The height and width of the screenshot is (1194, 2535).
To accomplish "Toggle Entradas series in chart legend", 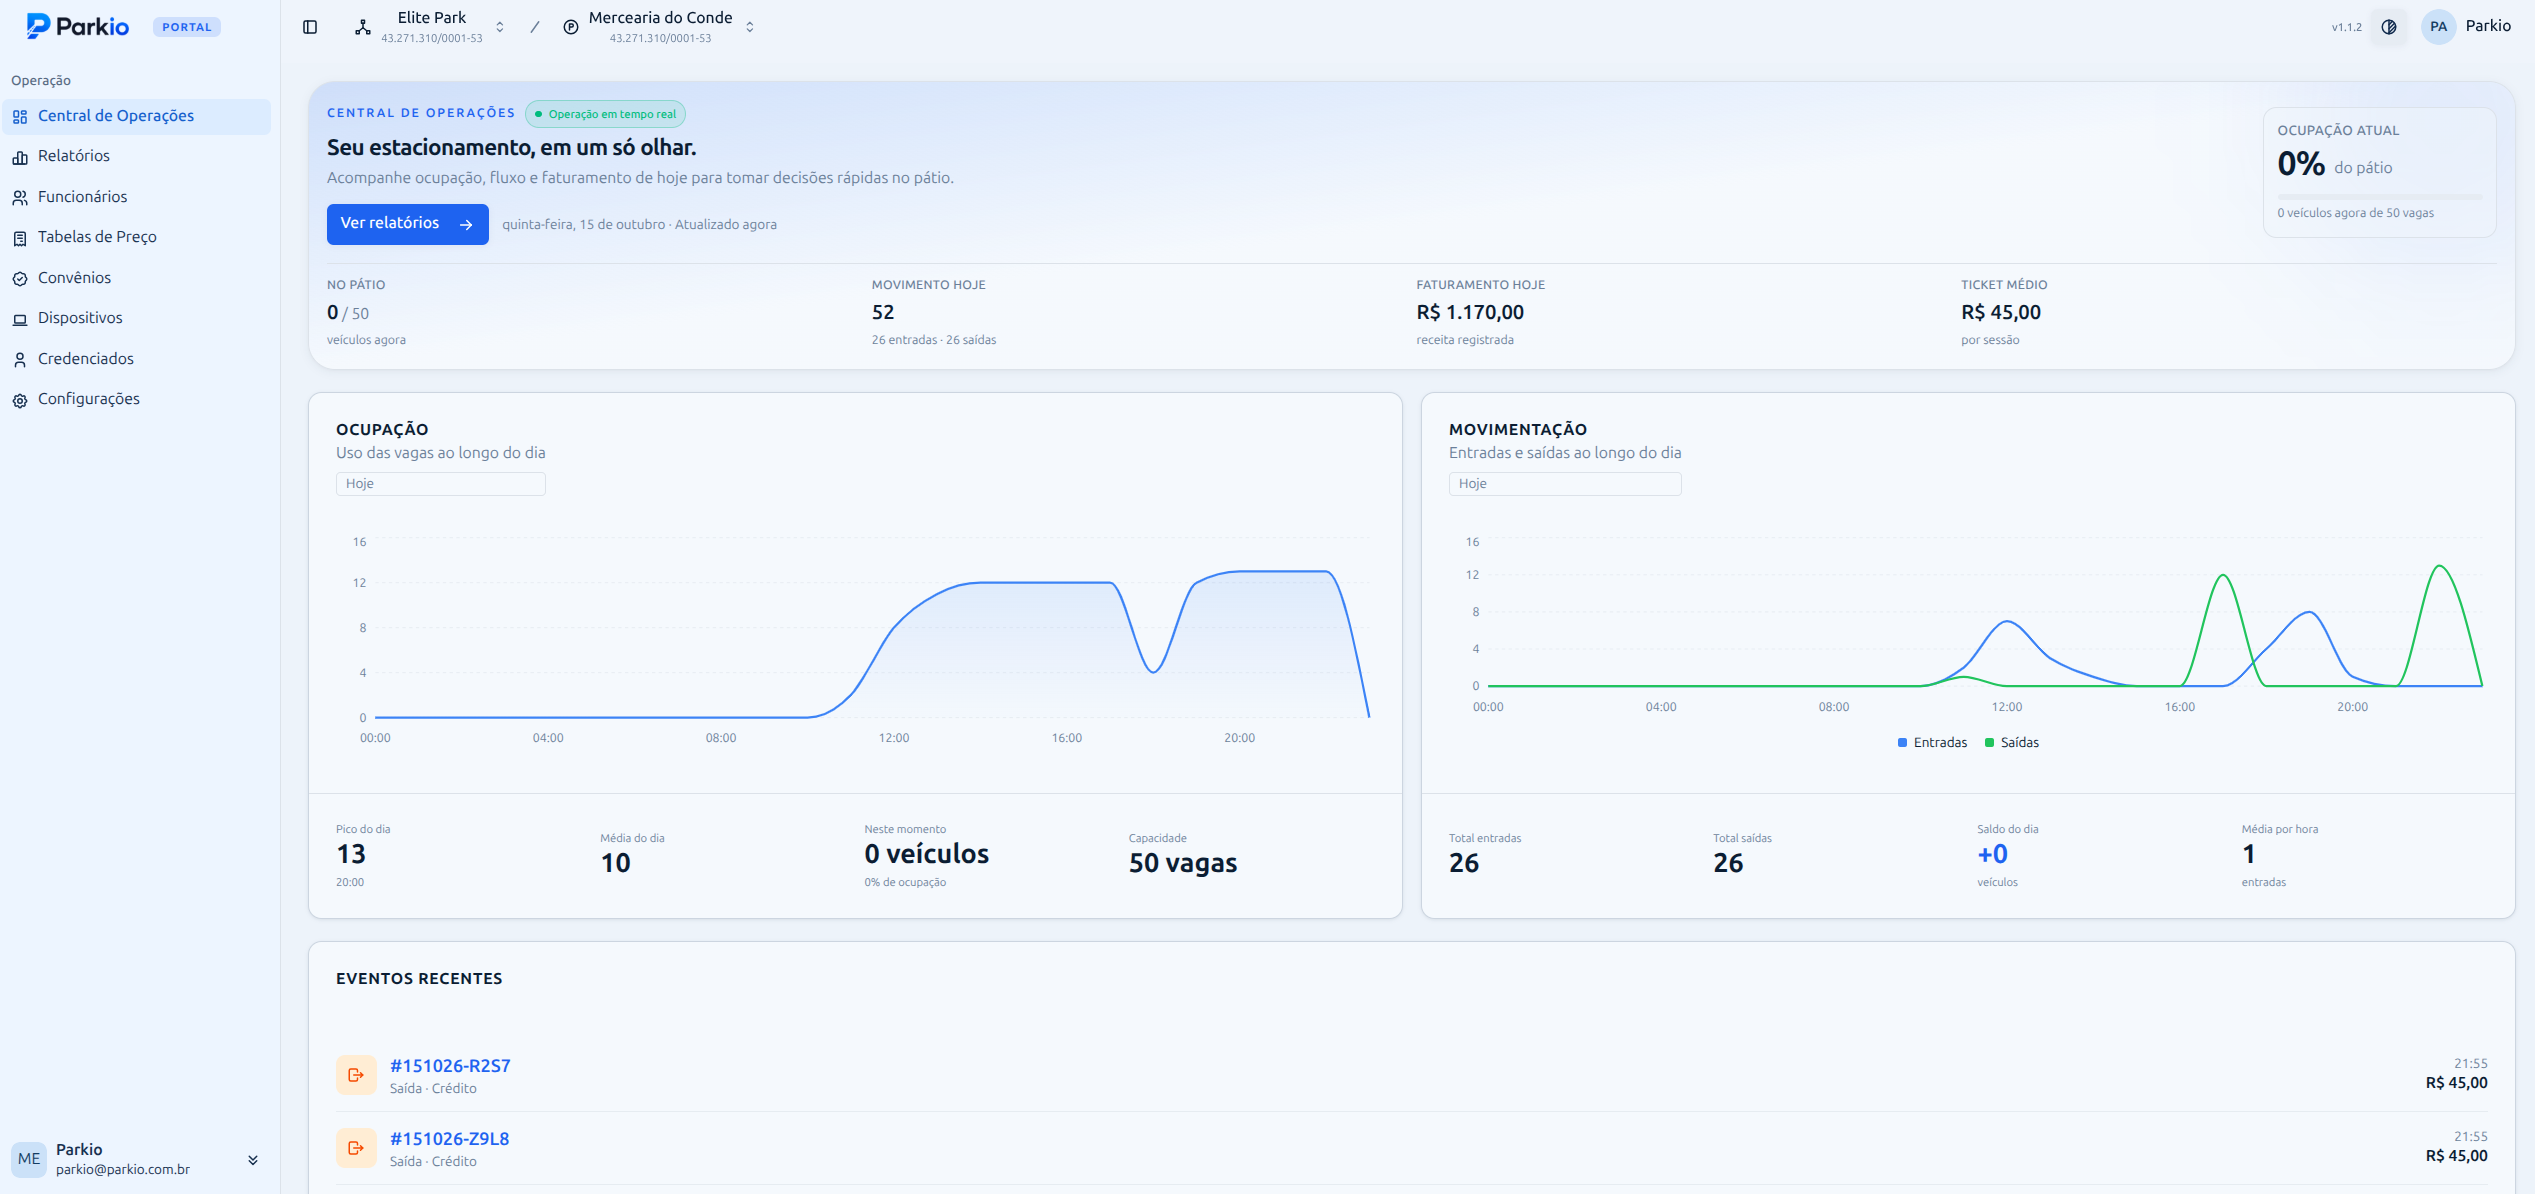I will coord(1932,742).
